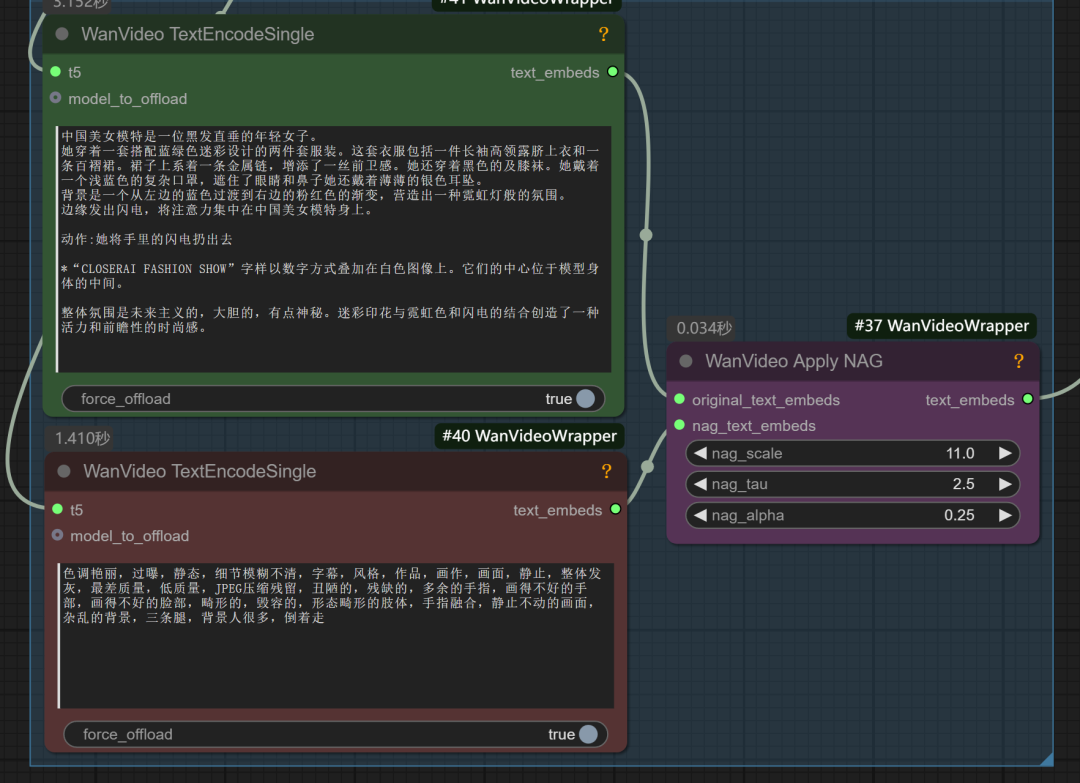This screenshot has width=1080, height=783.
Task: Click model_to_offload port on top encode node
Action: click(56, 98)
